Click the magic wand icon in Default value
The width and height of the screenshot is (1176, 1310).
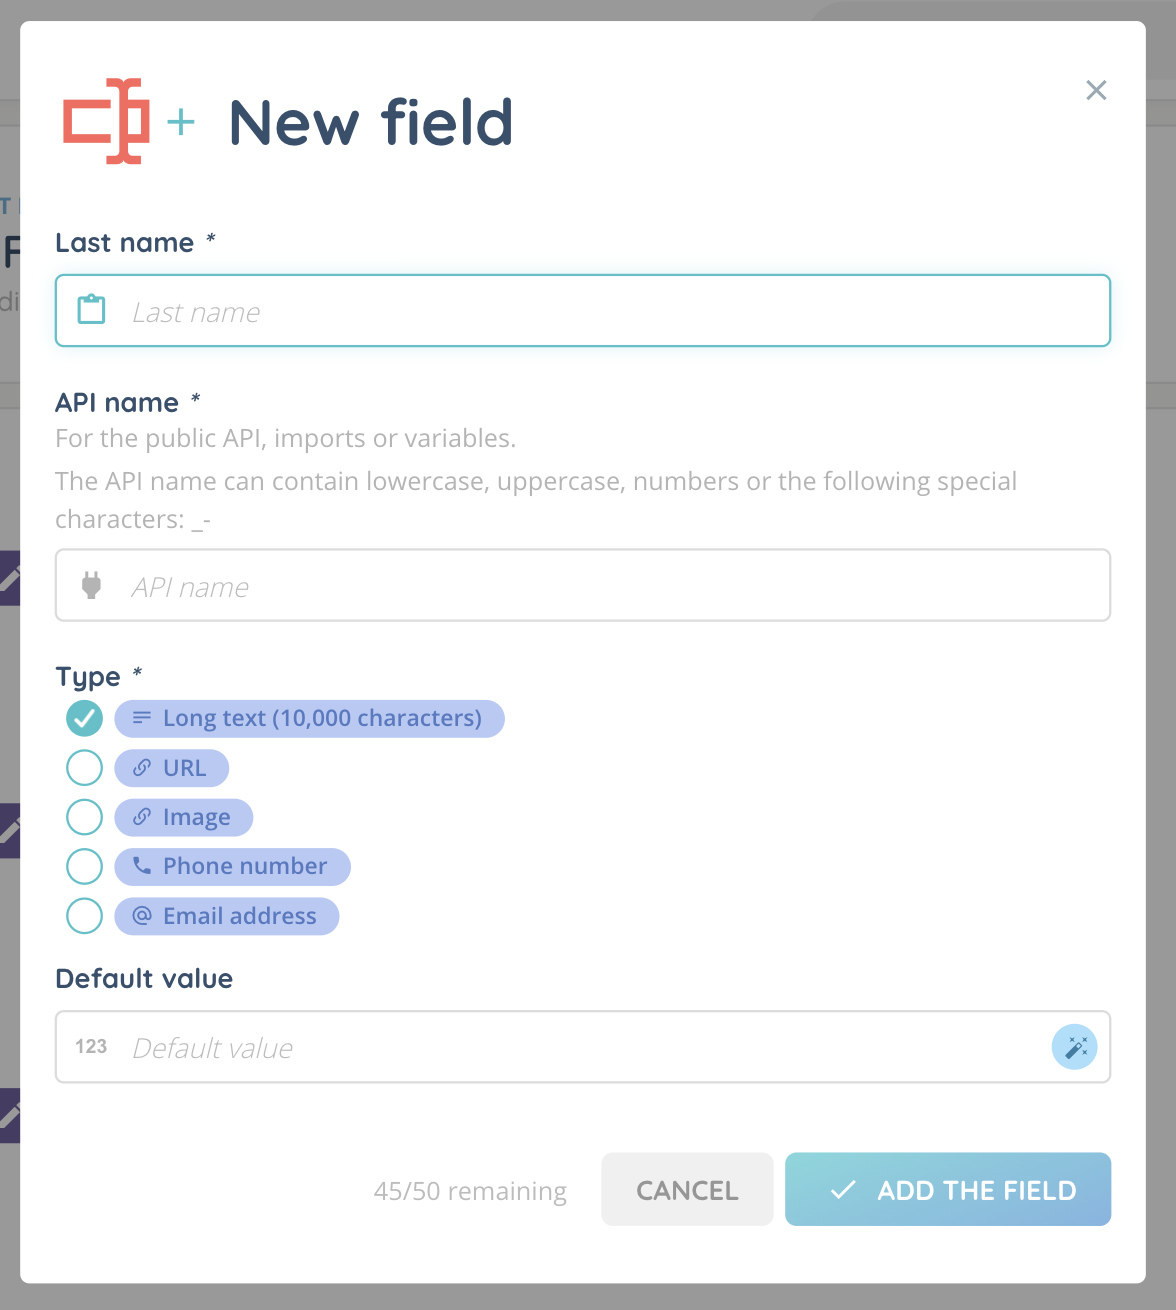coord(1075,1047)
